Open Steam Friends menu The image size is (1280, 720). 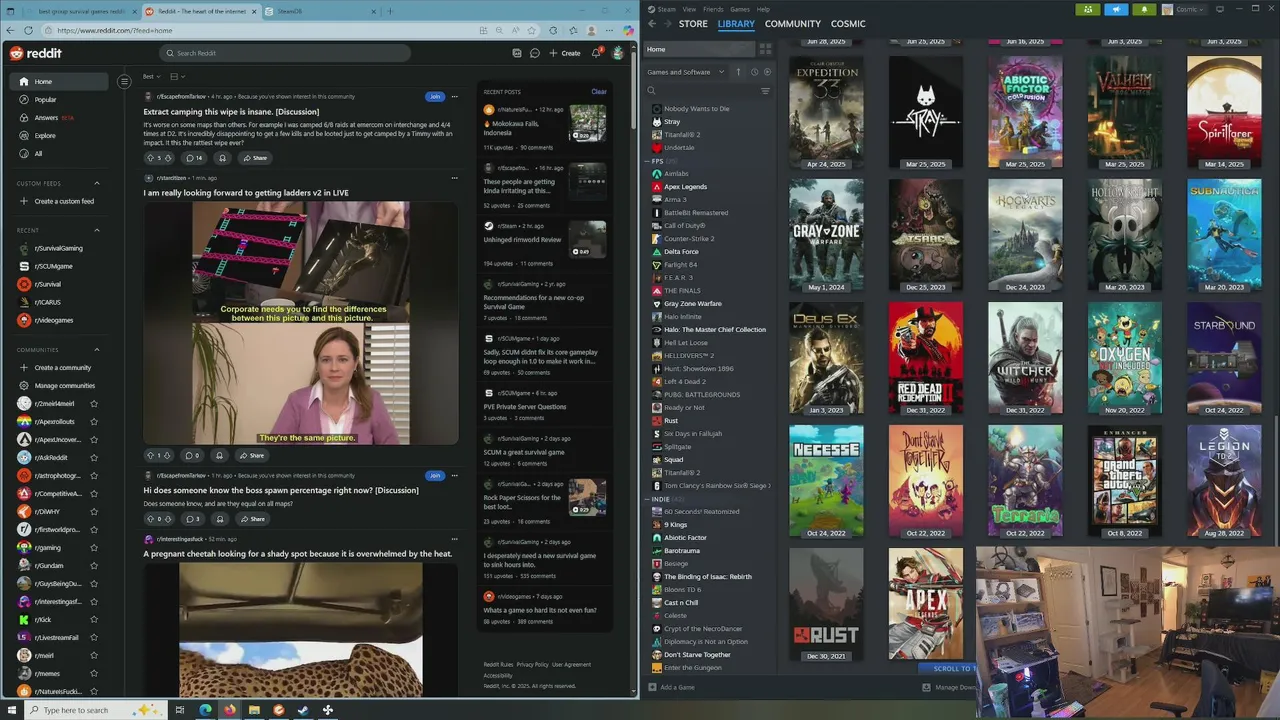tap(713, 9)
